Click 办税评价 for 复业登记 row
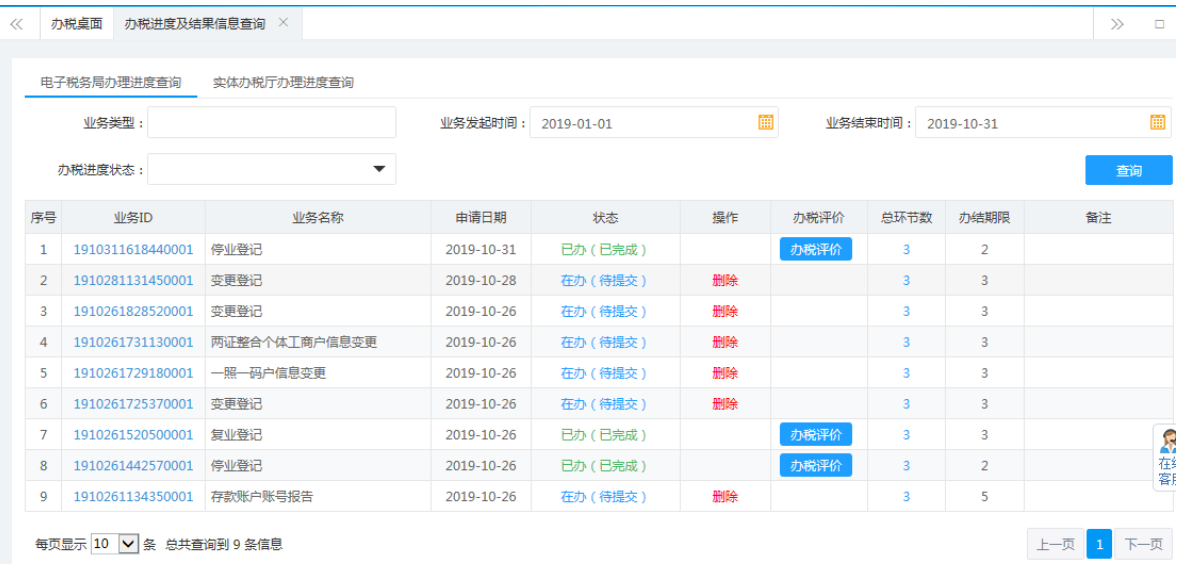 point(815,435)
